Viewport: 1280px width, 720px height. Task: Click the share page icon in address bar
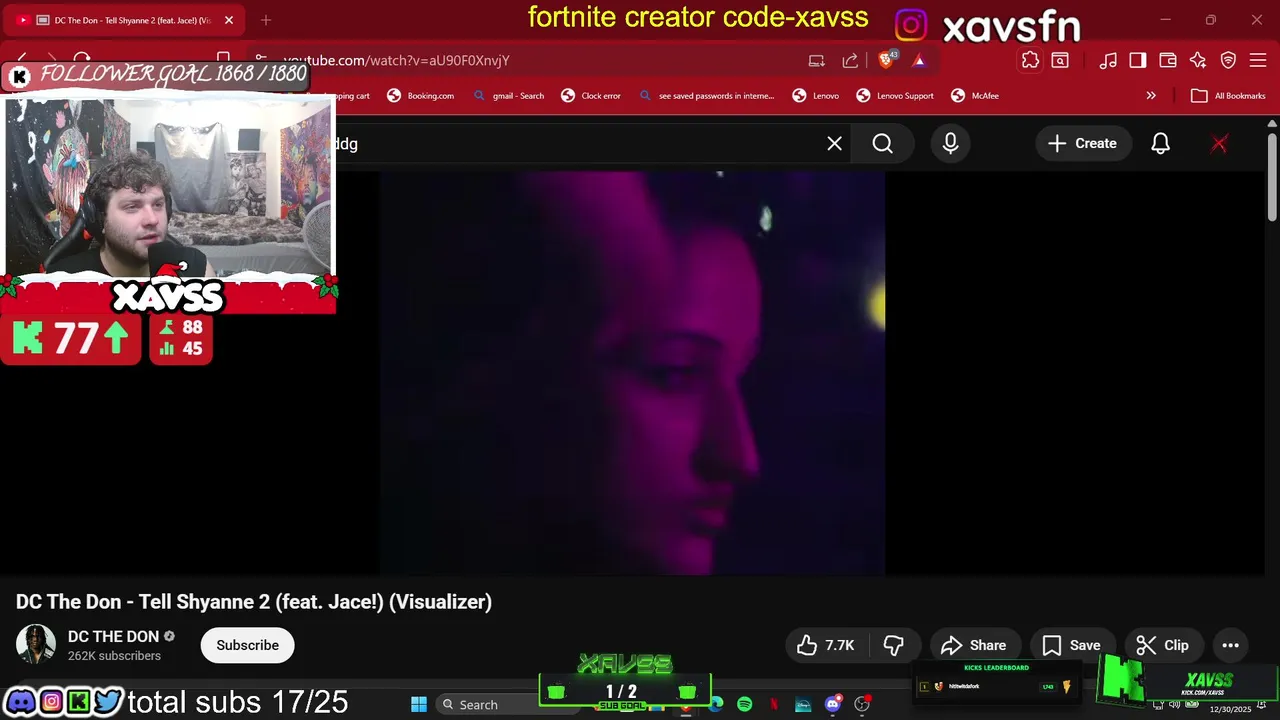[x=850, y=61]
